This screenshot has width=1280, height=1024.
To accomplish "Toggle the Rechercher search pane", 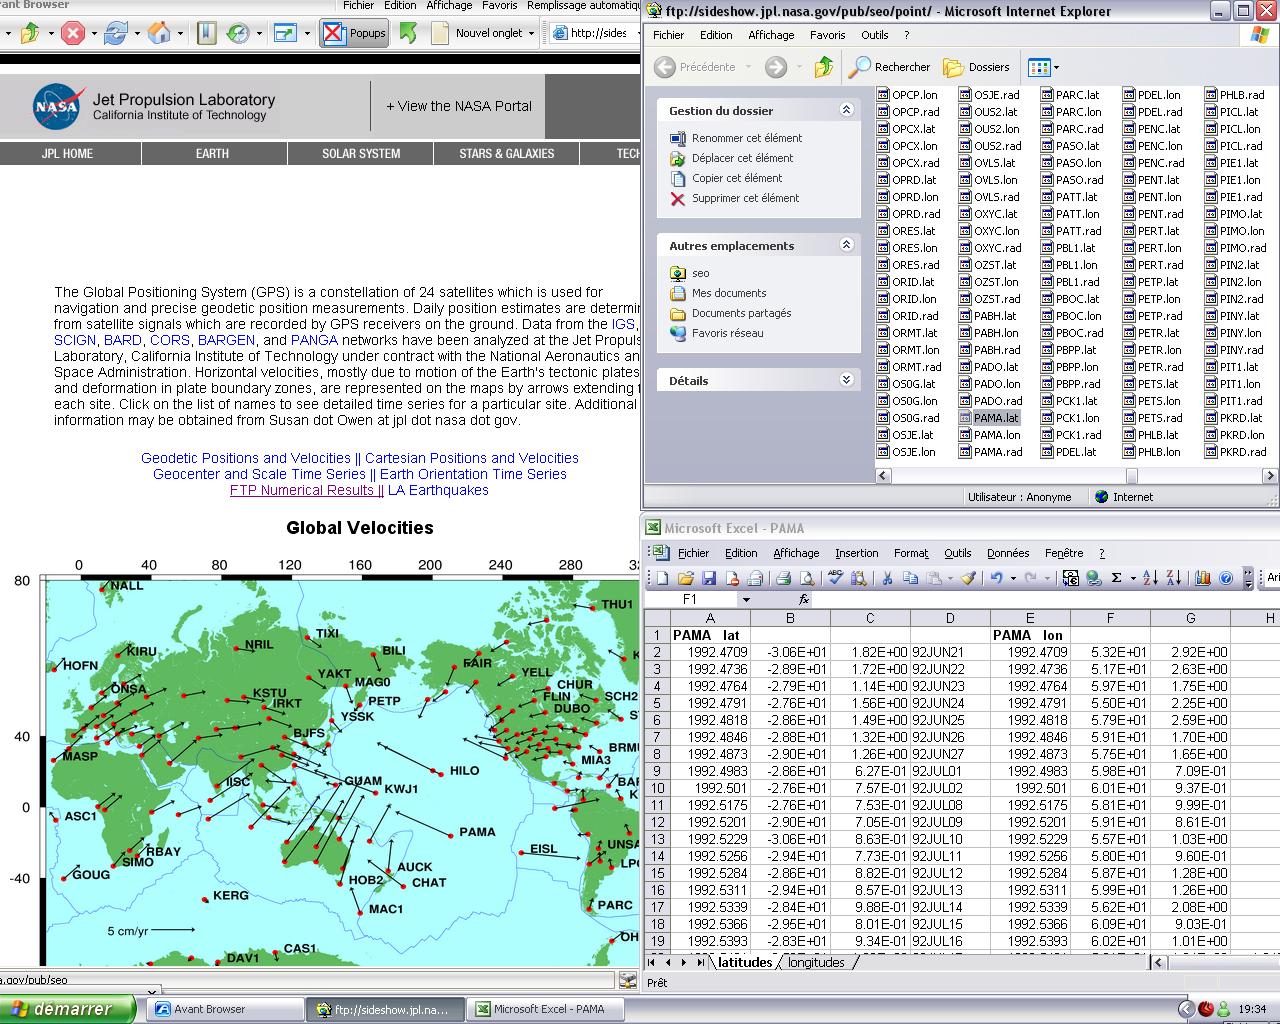I will tap(889, 67).
